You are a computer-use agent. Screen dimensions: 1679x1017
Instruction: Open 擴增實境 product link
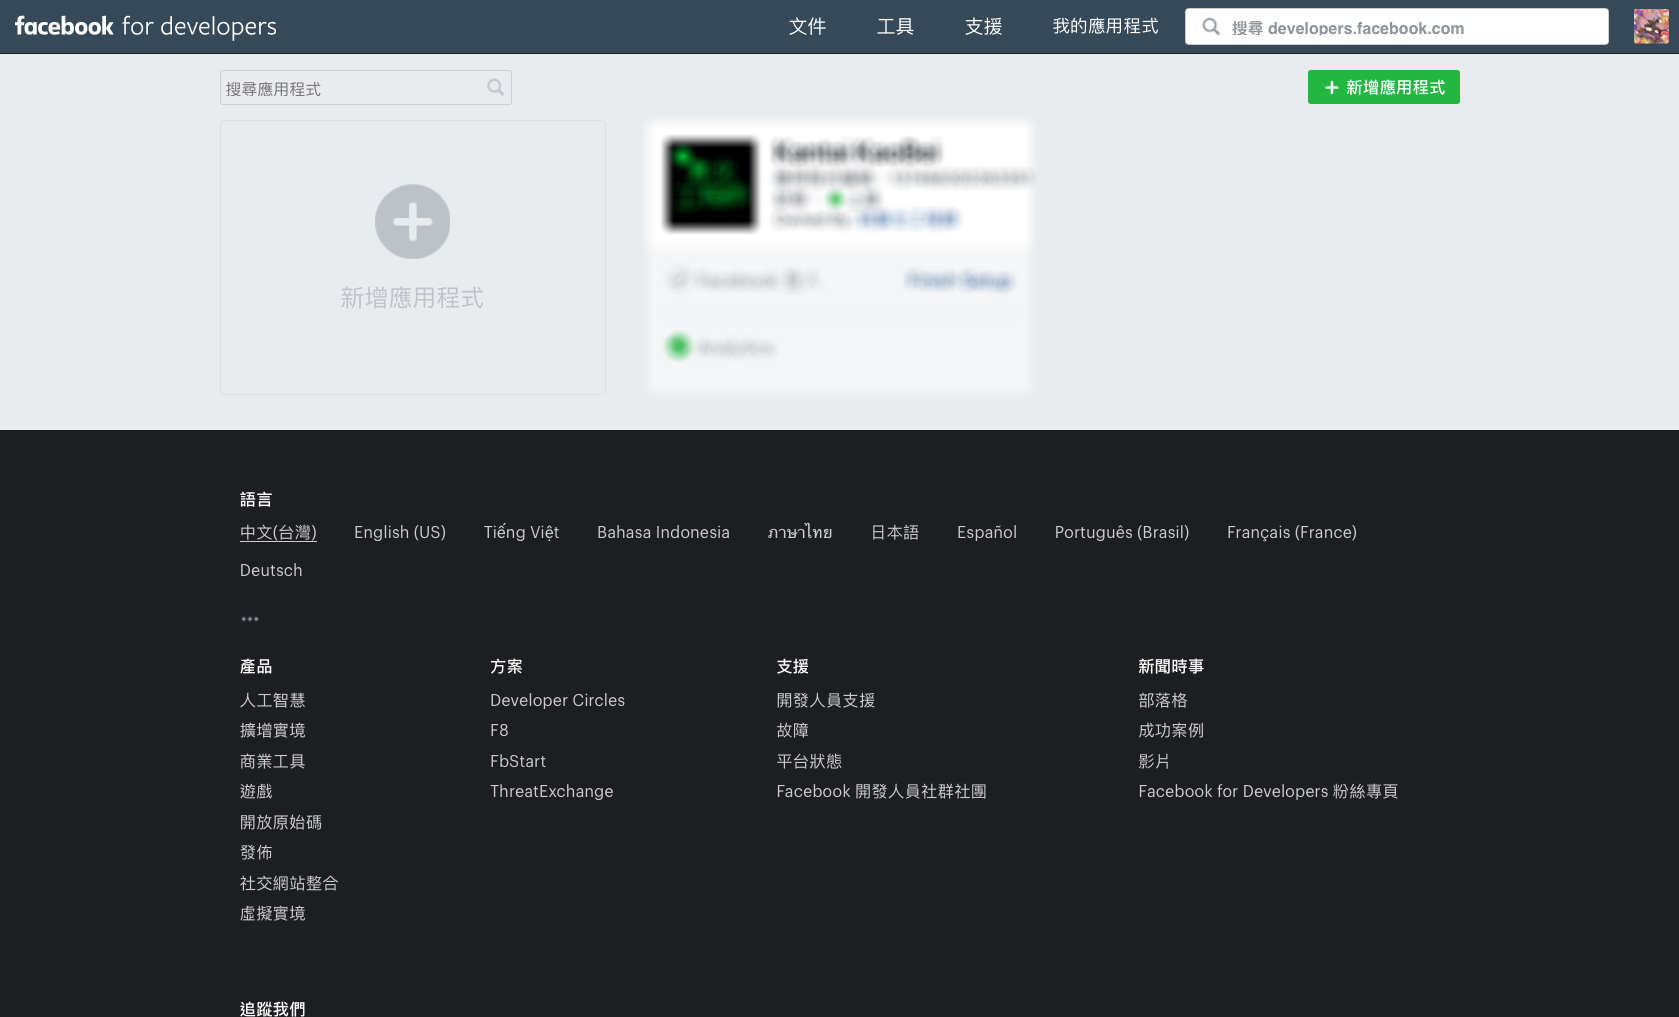pyautogui.click(x=273, y=731)
